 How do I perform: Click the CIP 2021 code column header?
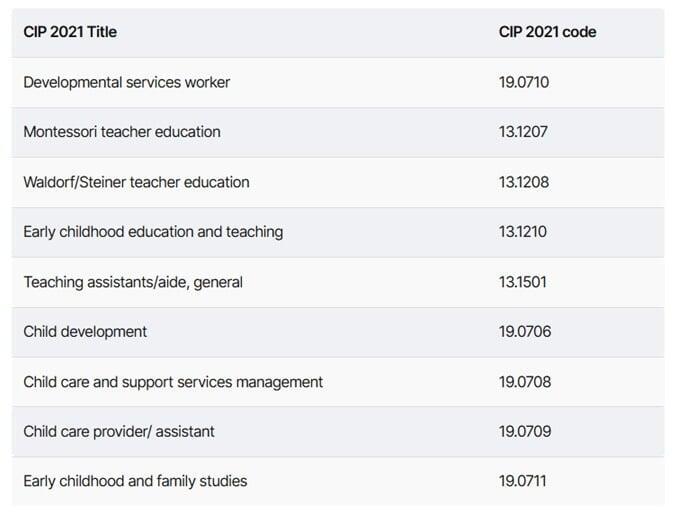coord(547,32)
